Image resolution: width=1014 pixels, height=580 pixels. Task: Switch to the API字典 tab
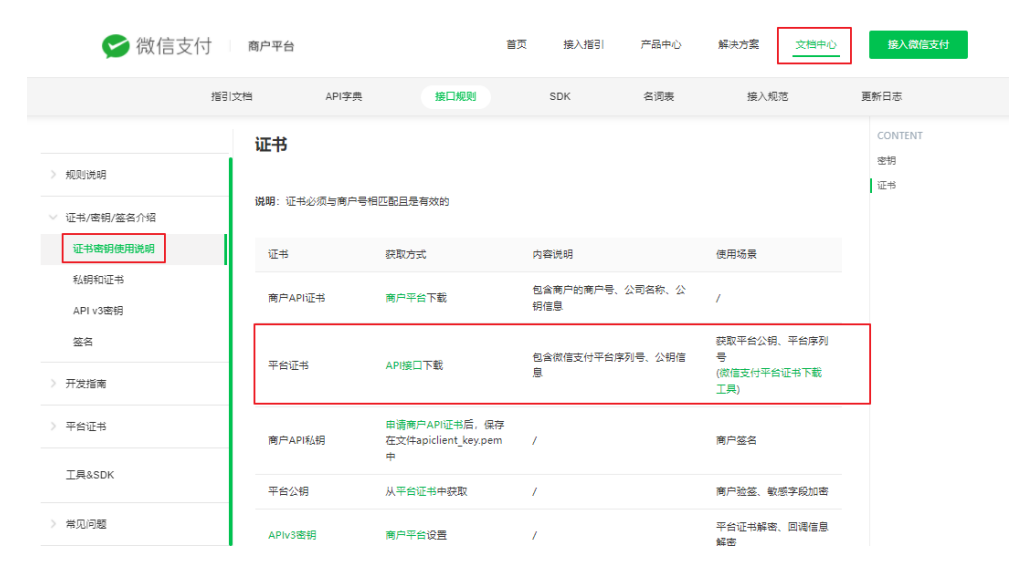point(344,96)
